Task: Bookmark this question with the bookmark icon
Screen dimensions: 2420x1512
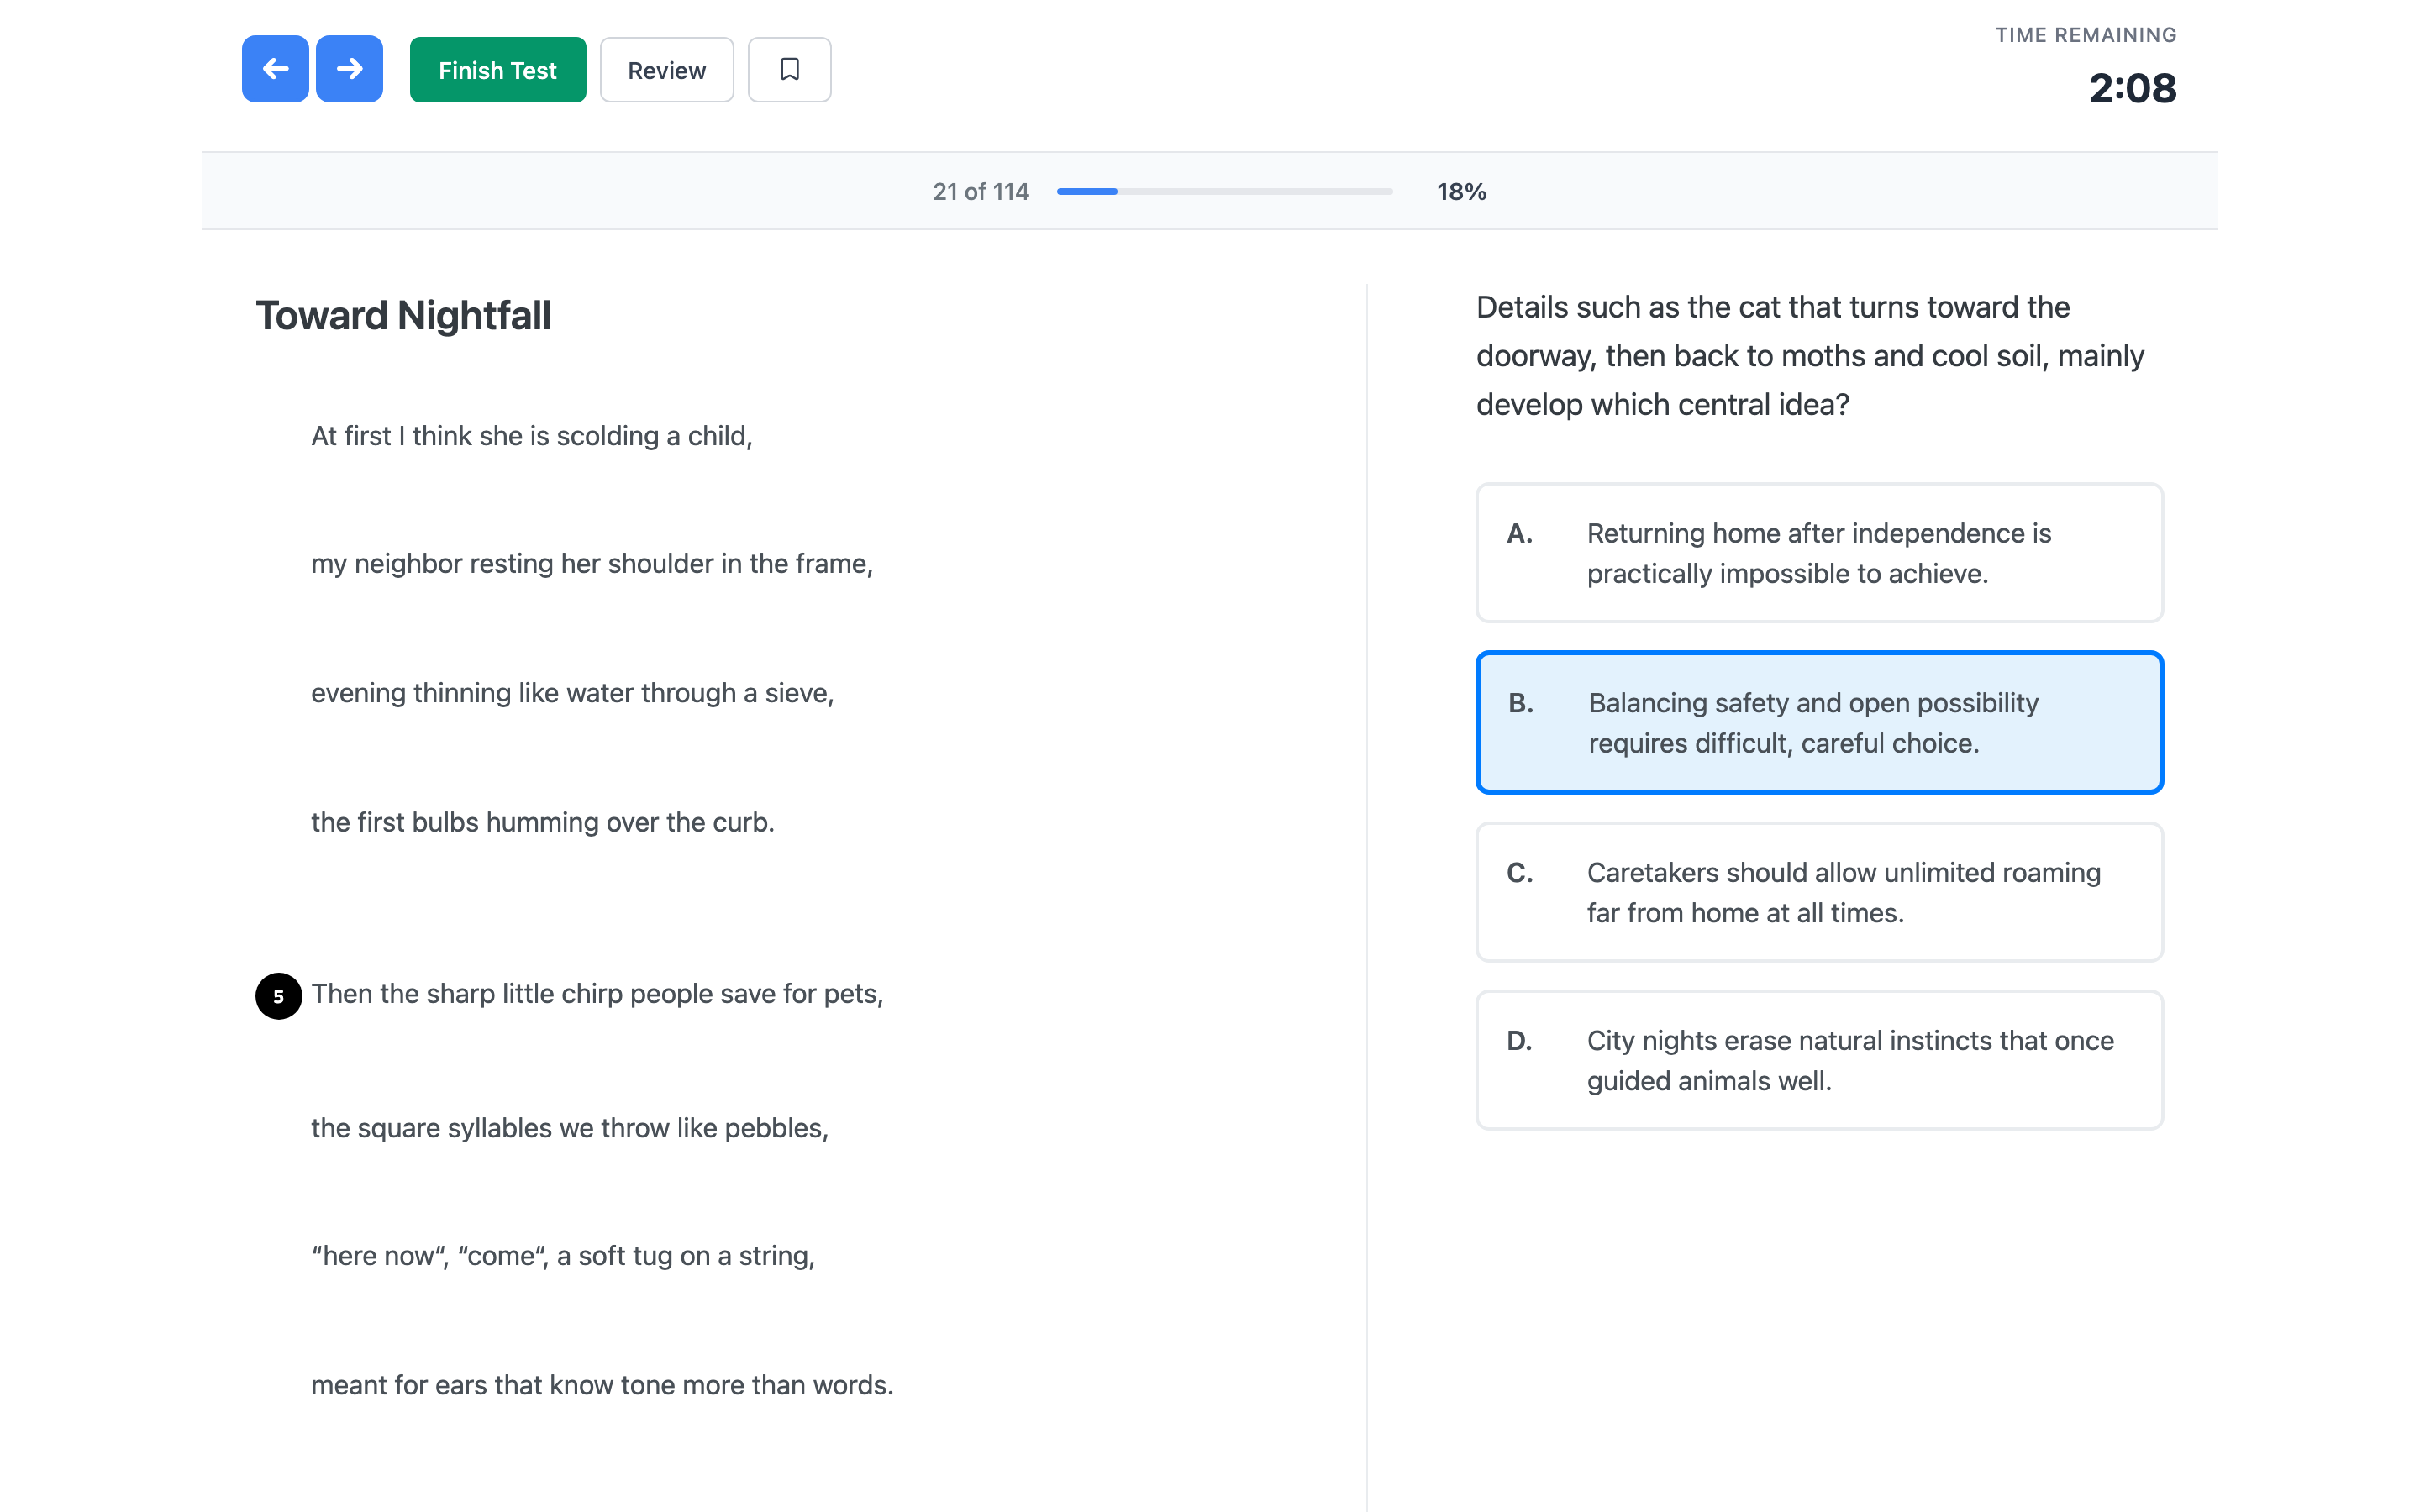Action: click(x=789, y=69)
